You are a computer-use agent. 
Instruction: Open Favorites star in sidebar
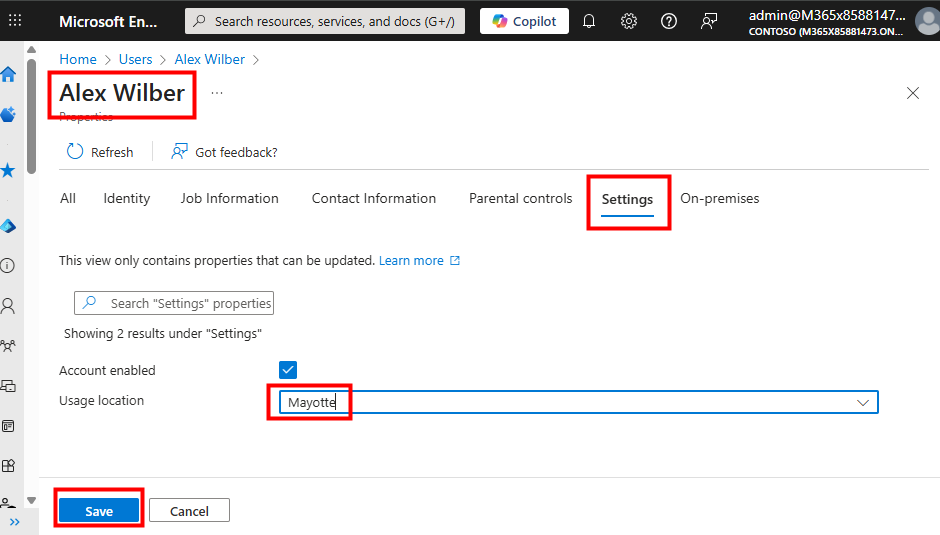click(x=8, y=170)
